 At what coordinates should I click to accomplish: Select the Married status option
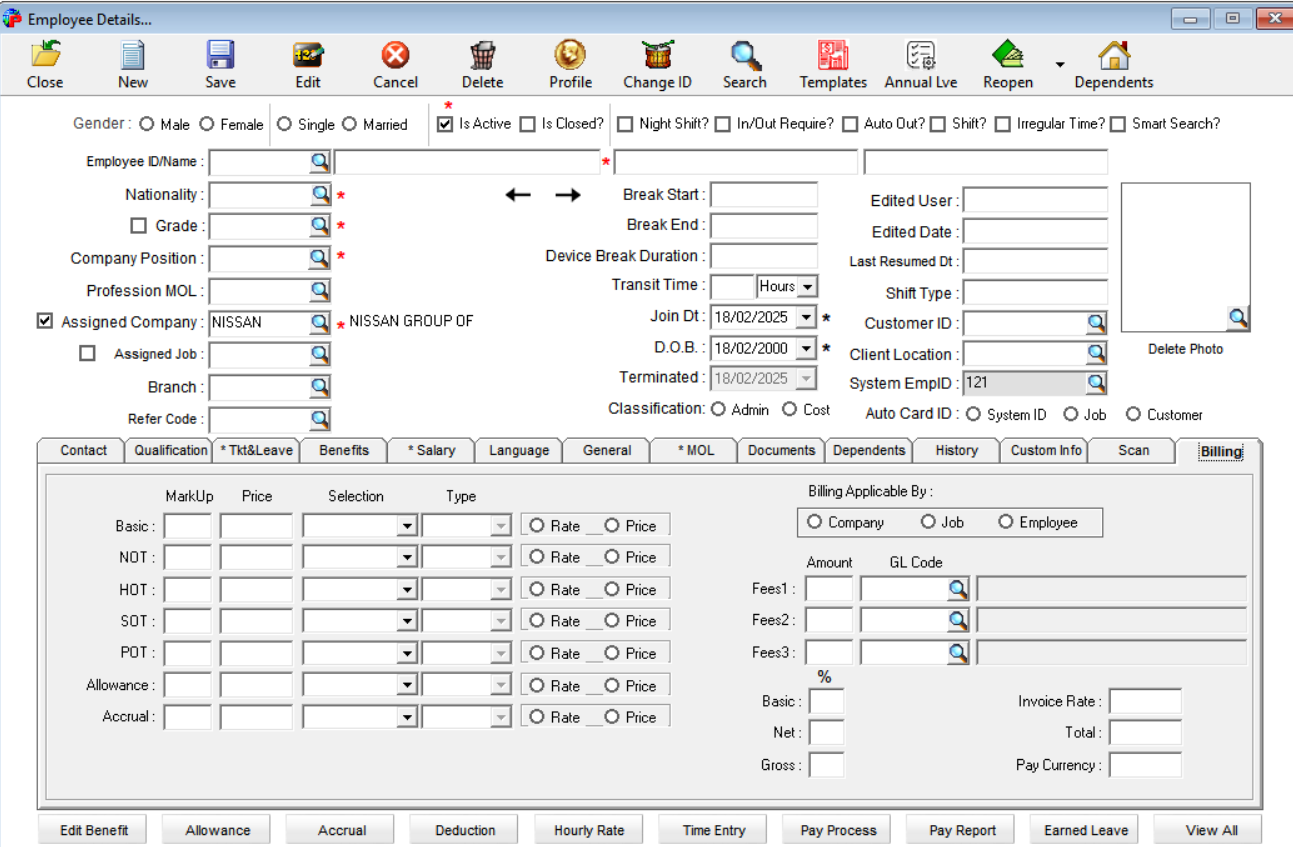(x=349, y=124)
